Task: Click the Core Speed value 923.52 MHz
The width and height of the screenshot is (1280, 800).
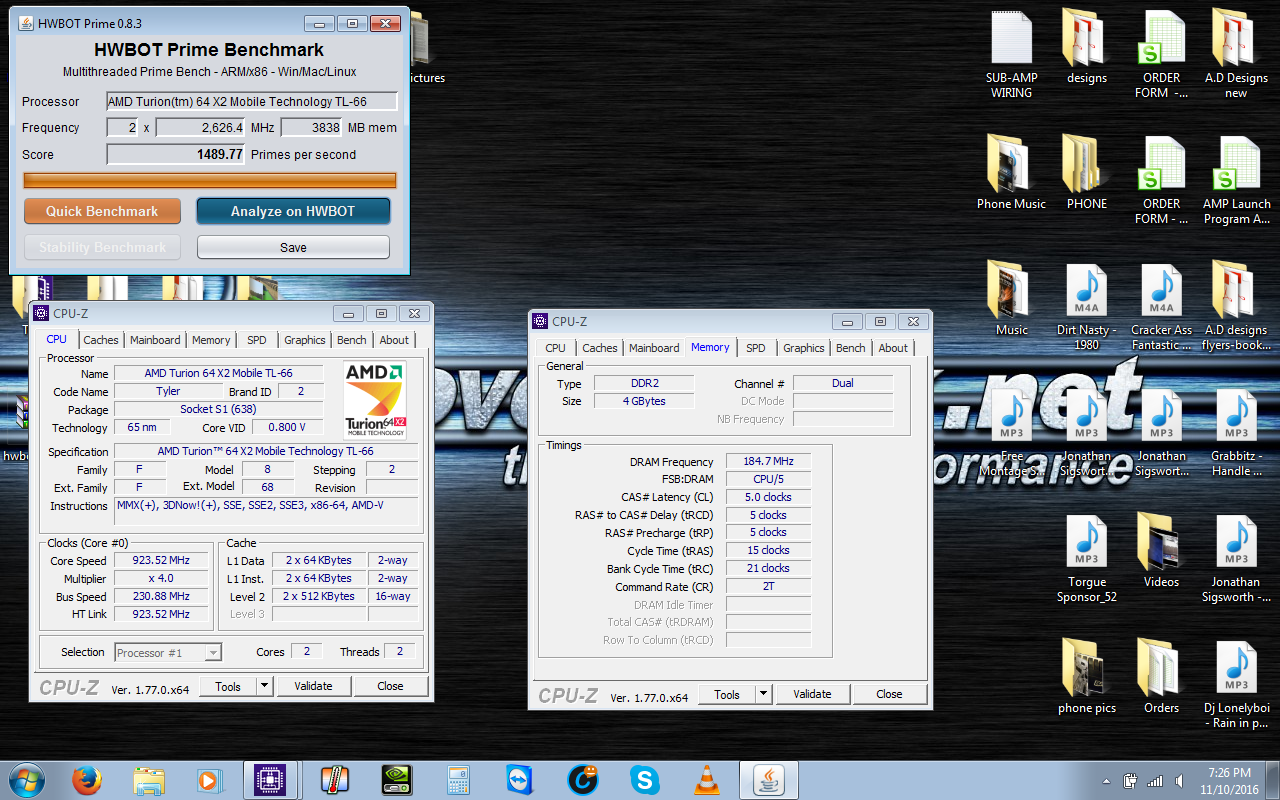Action: (x=161, y=561)
